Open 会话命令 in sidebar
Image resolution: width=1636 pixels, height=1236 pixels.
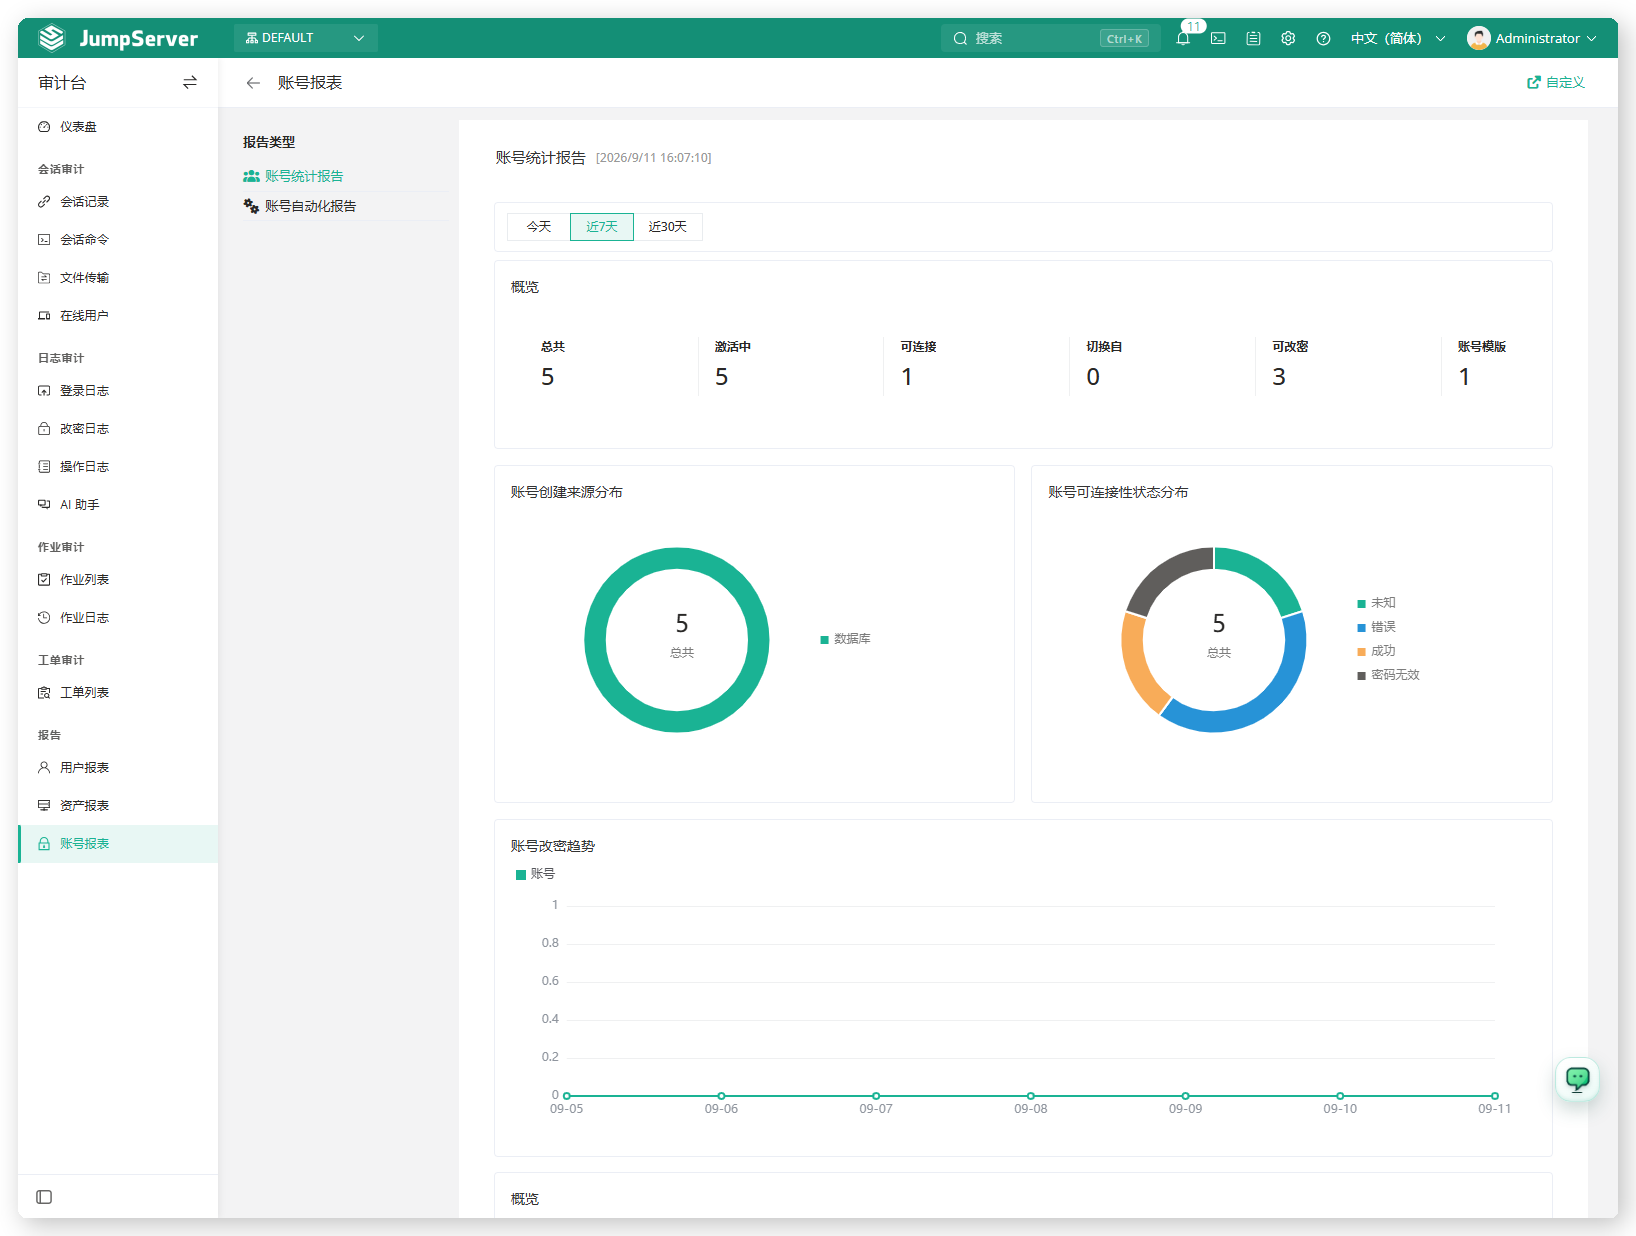118,240
